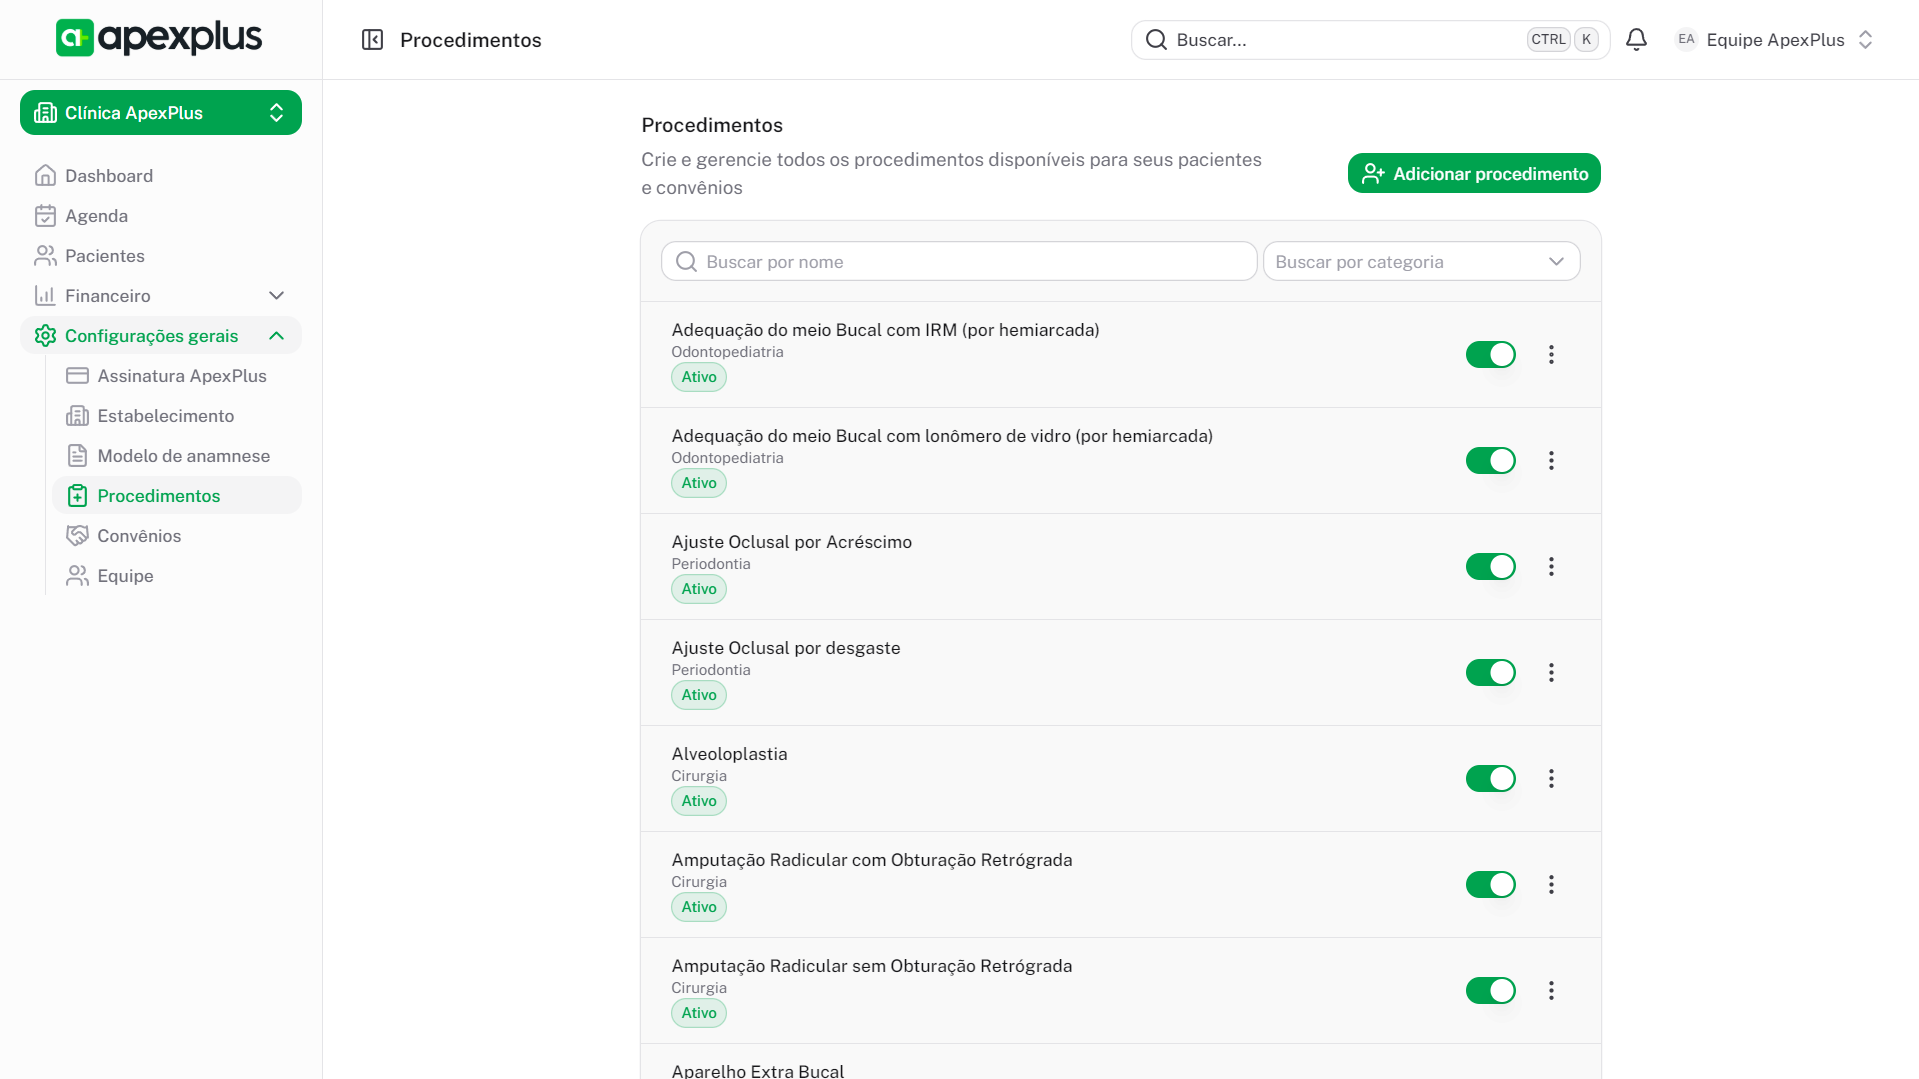The image size is (1919, 1079).
Task: Open the Buscar por categoria dropdown
Action: (x=1420, y=262)
